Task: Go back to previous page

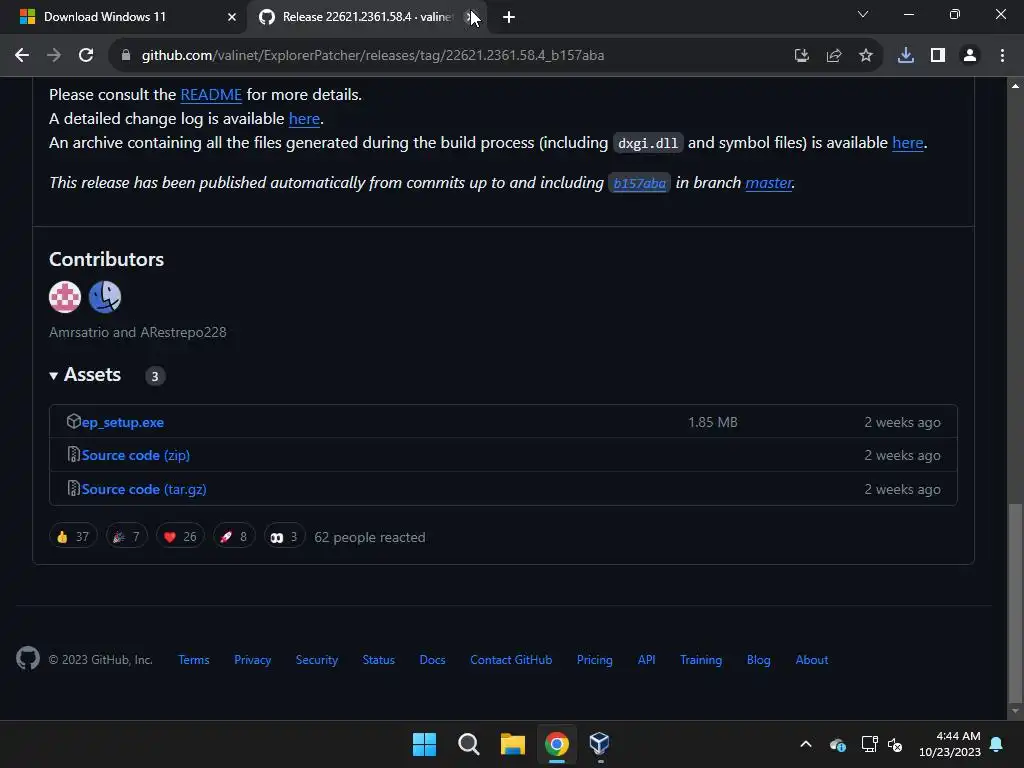Action: [x=22, y=56]
